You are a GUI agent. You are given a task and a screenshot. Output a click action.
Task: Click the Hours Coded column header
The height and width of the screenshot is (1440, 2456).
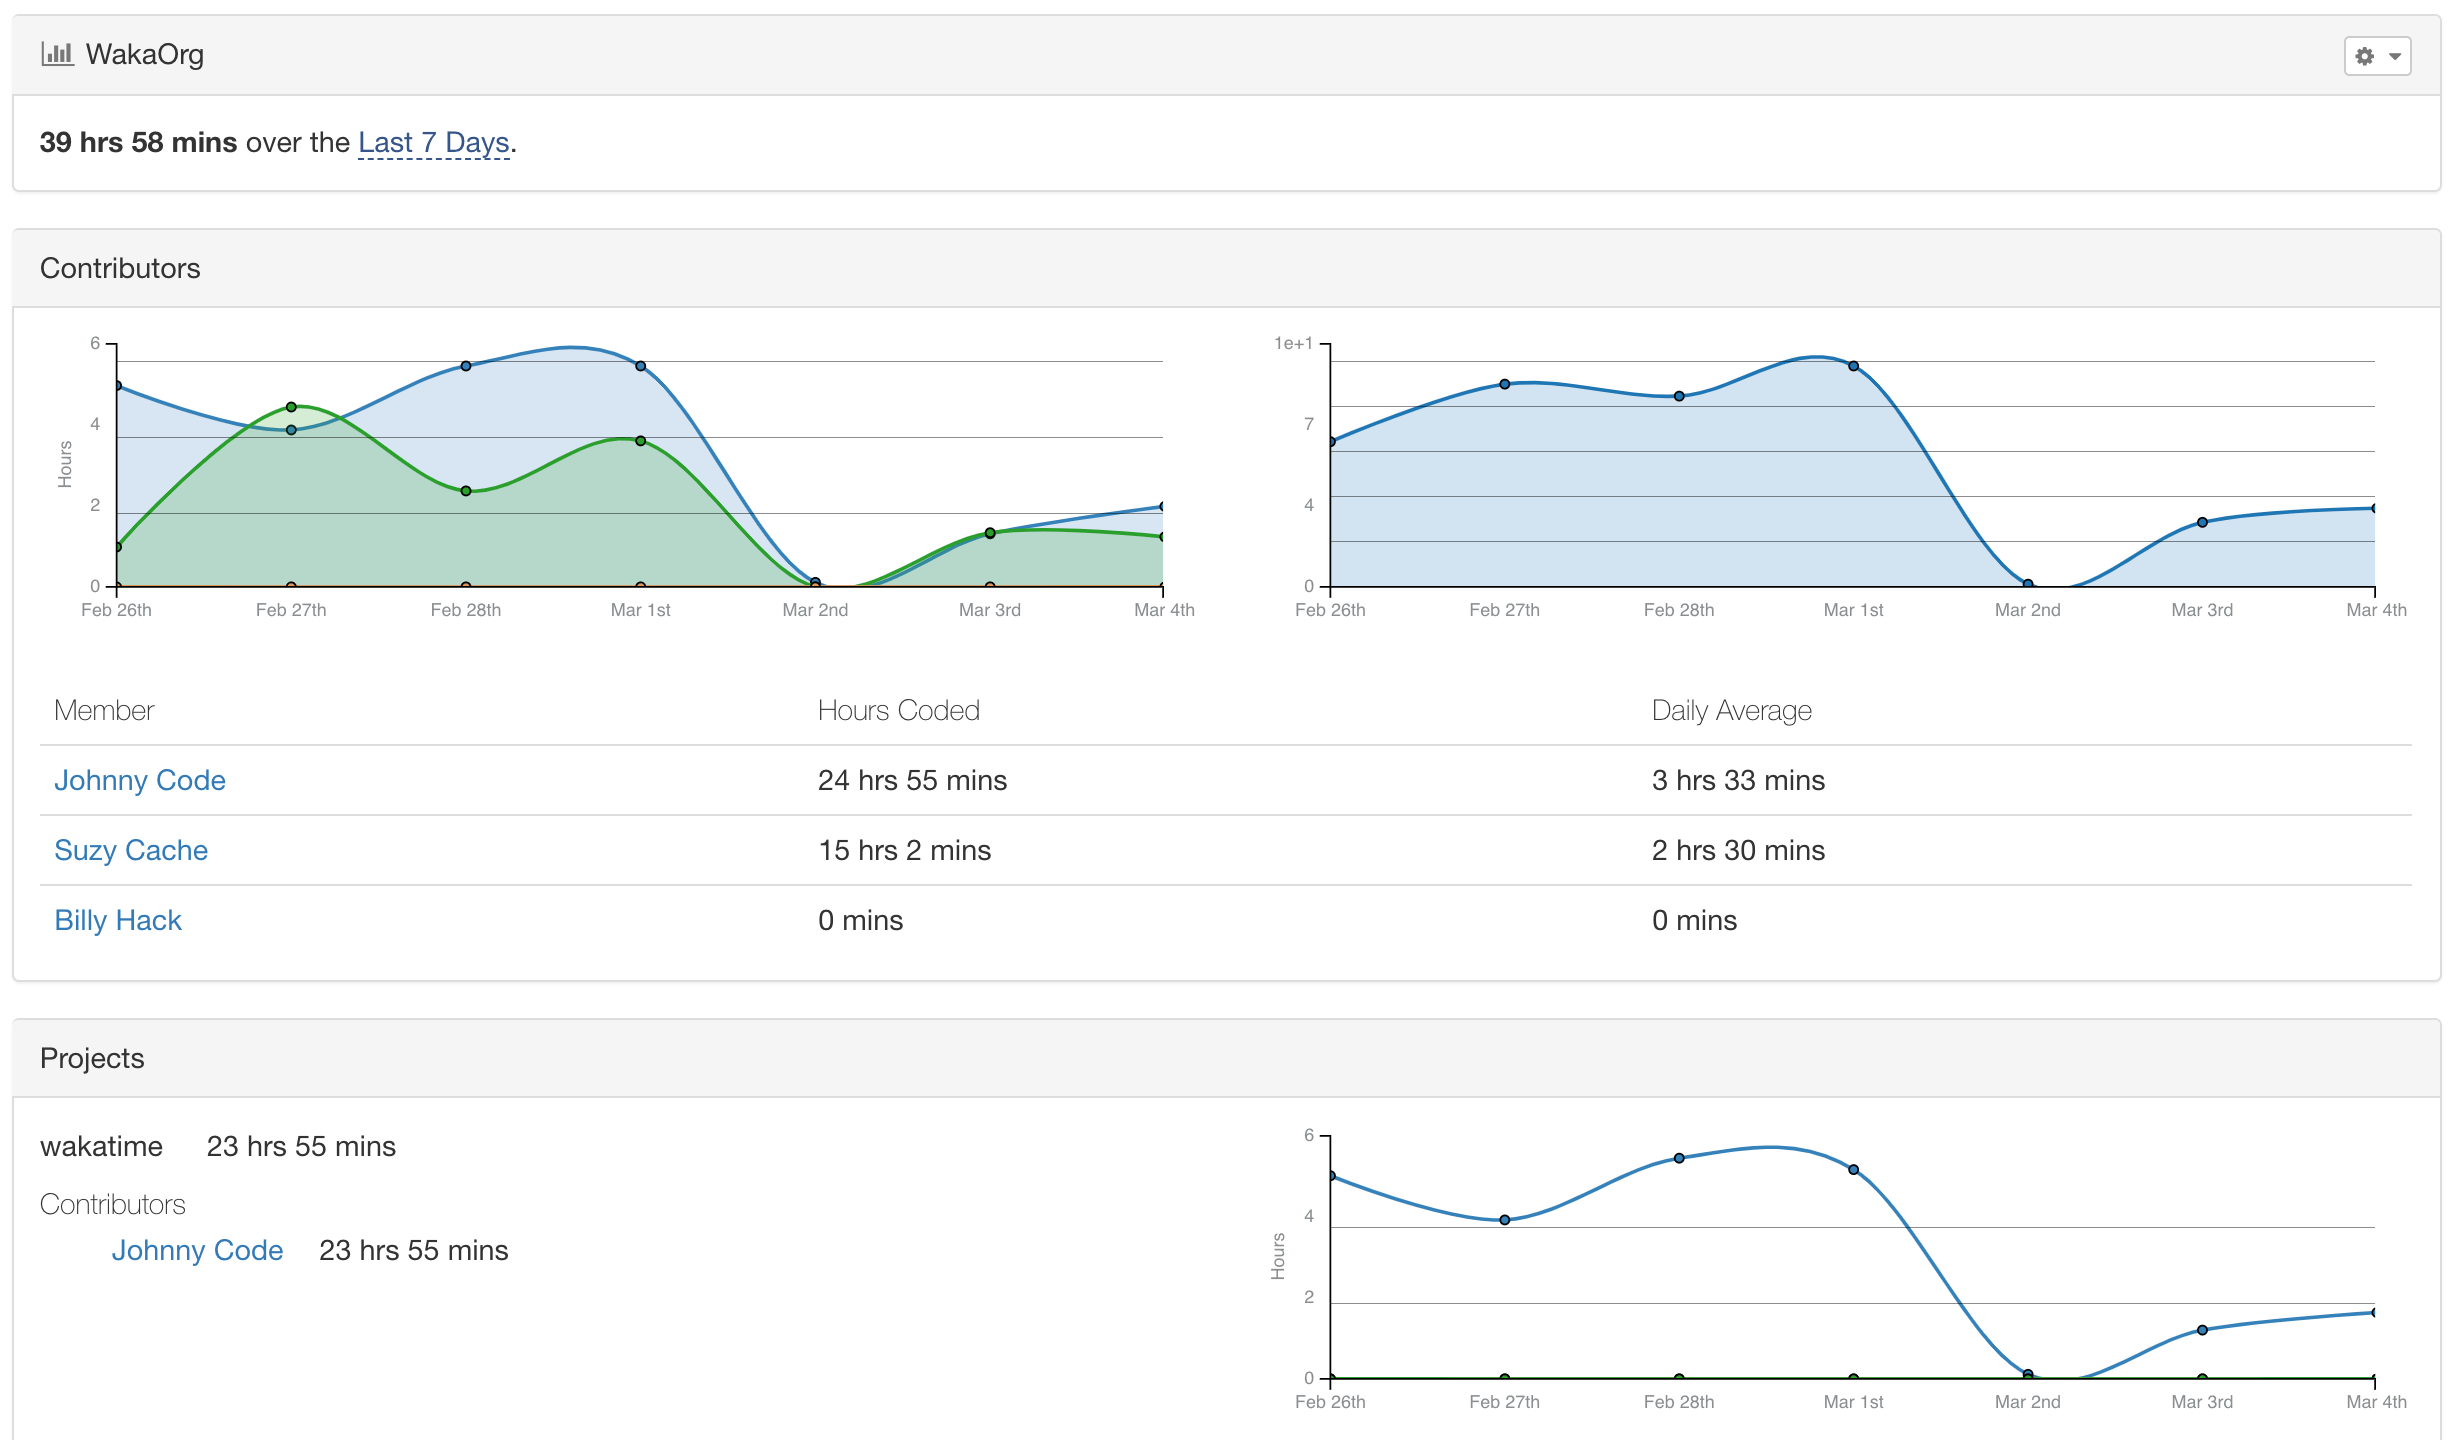click(x=898, y=710)
